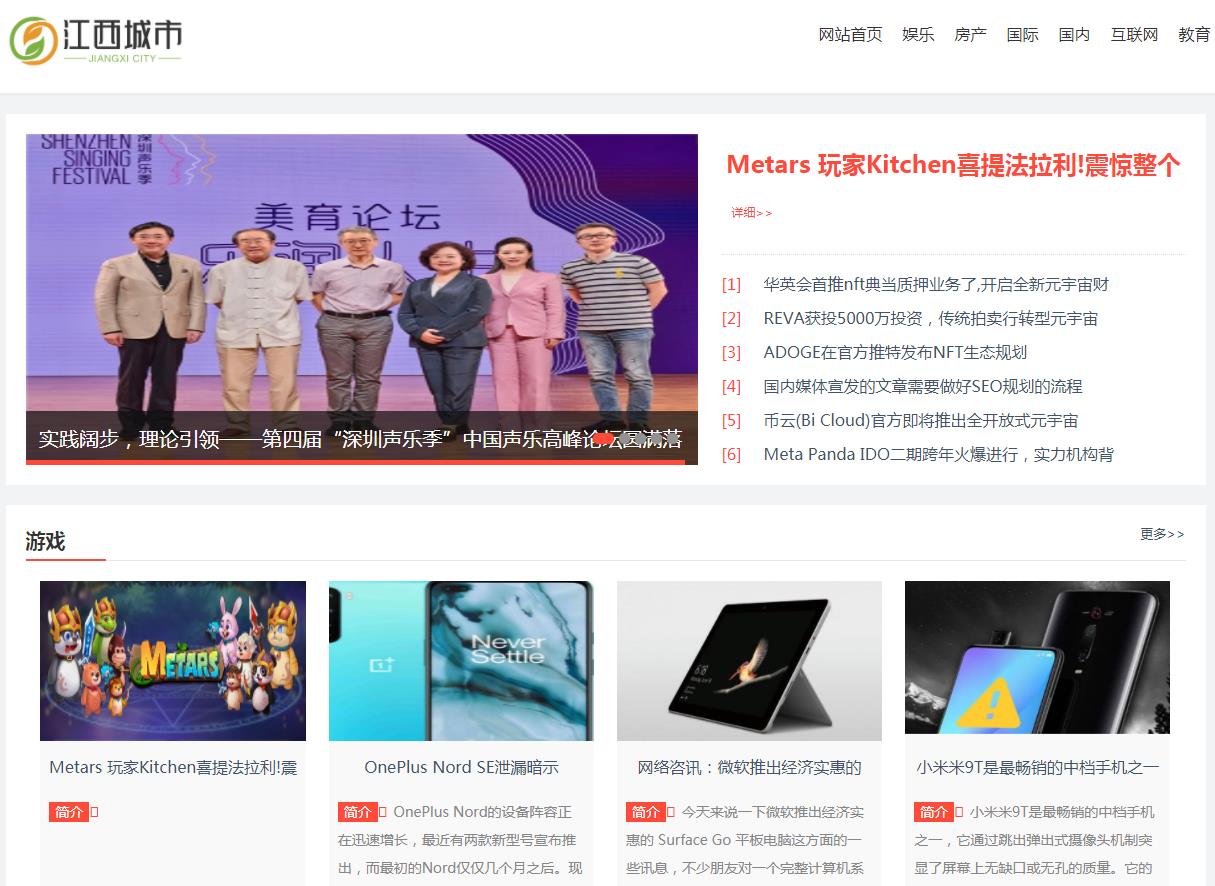The width and height of the screenshot is (1215, 886).
Task: Click the carousel caption 实践阔步，理论引领
Action: click(x=360, y=439)
